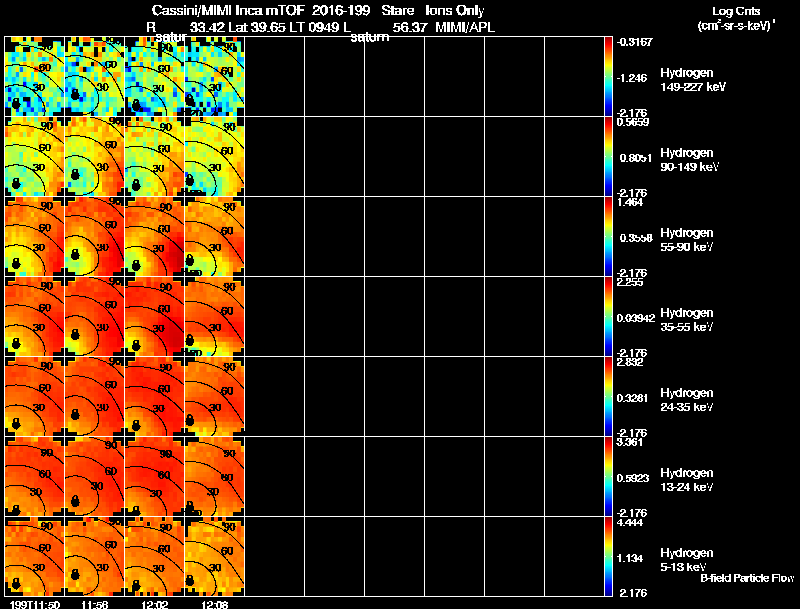Viewport: 800px width, 609px height.
Task: Pick the 55-90 keV panel at 199T11:50
Action: point(35,237)
